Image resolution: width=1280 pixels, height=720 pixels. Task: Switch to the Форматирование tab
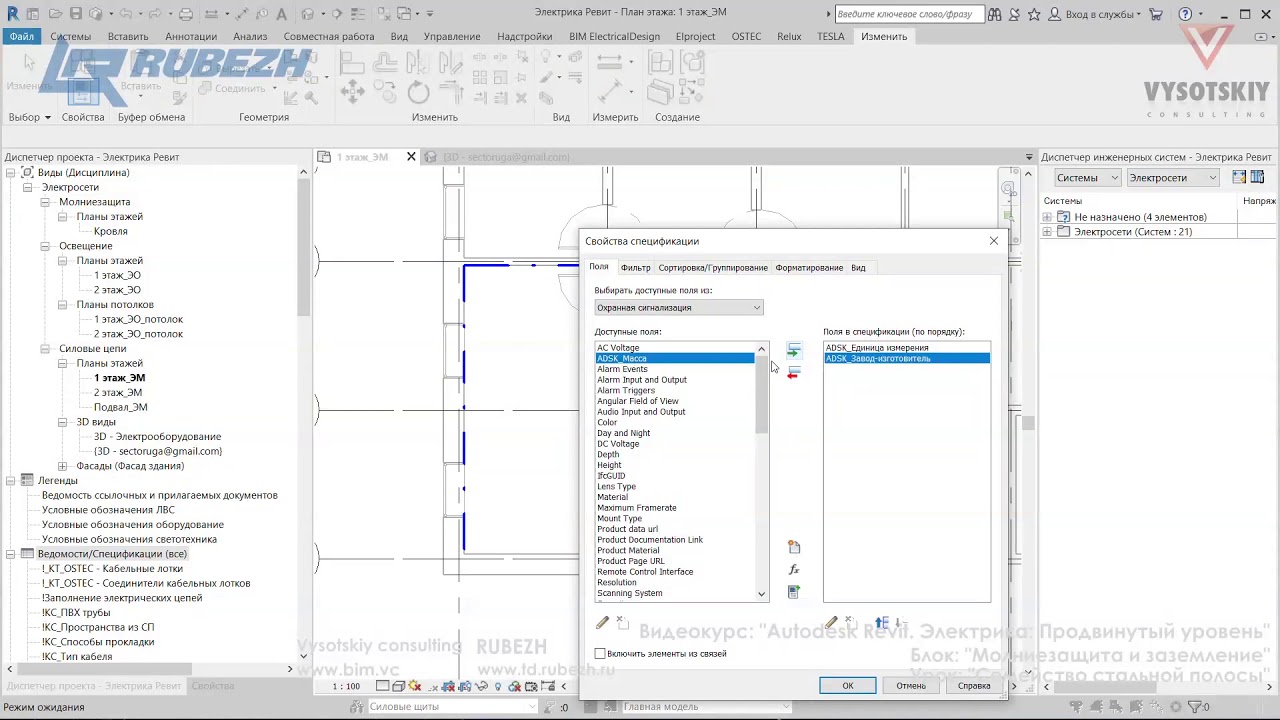coord(809,268)
